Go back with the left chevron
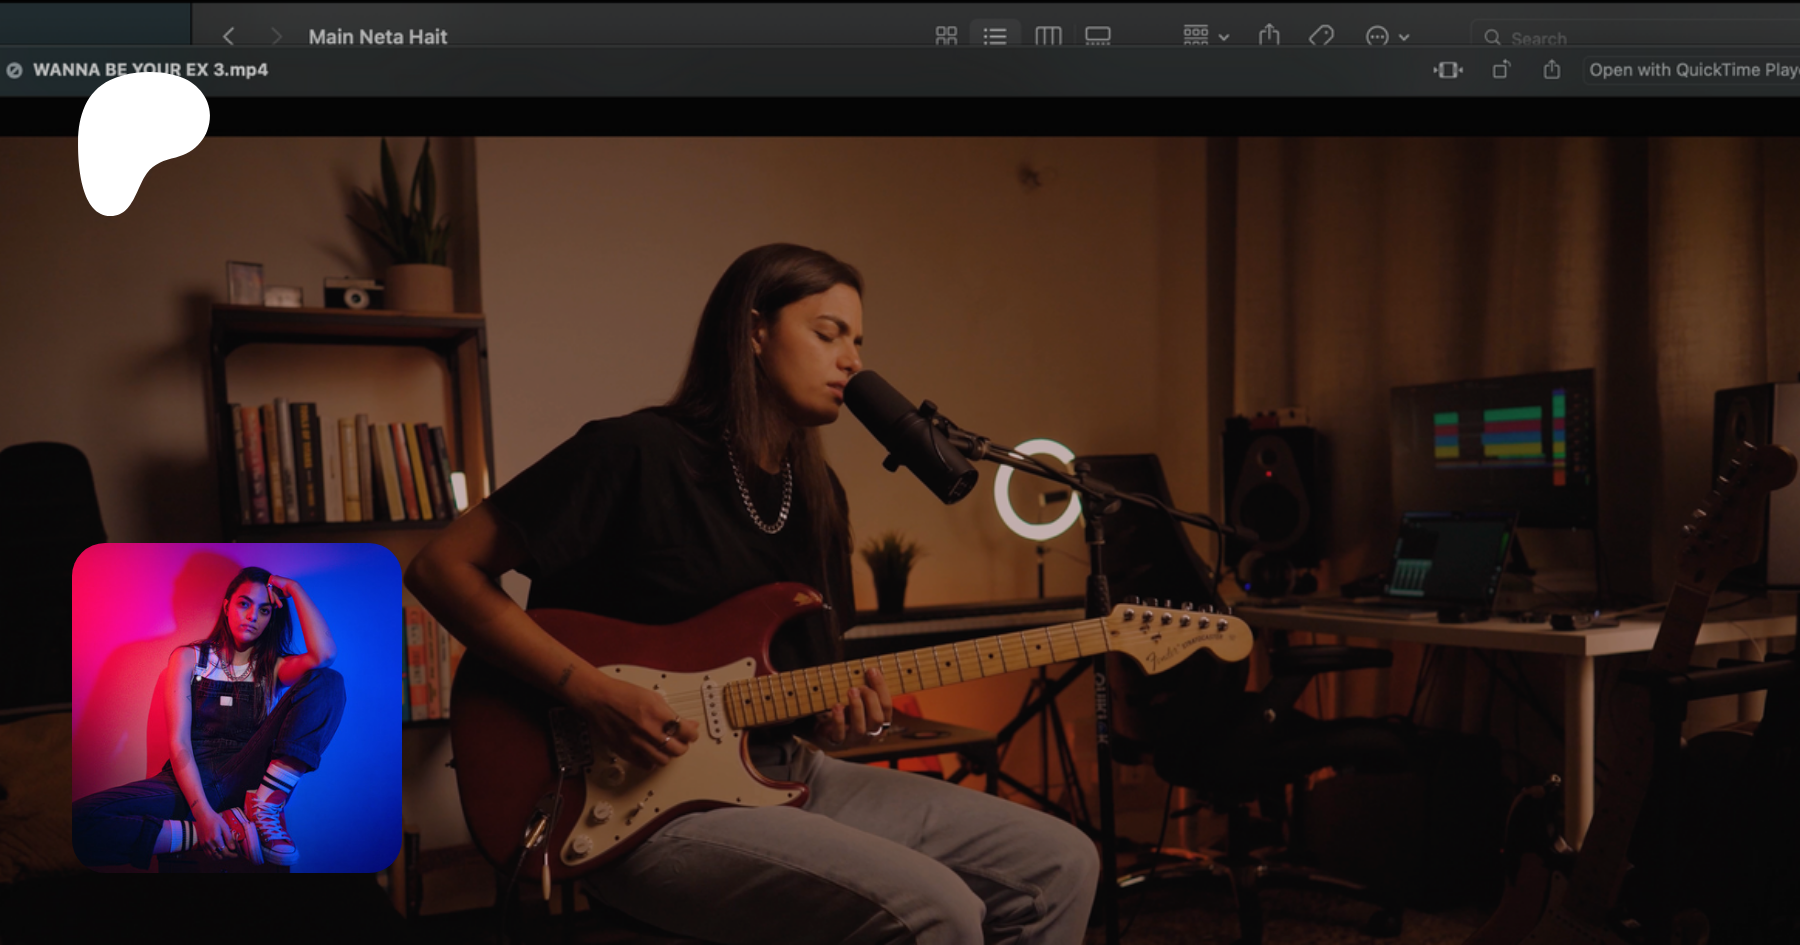The width and height of the screenshot is (1800, 945). pyautogui.click(x=229, y=36)
